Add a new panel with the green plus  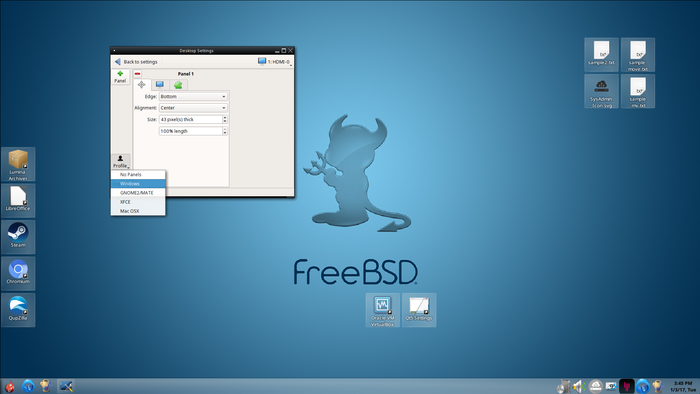click(x=120, y=77)
